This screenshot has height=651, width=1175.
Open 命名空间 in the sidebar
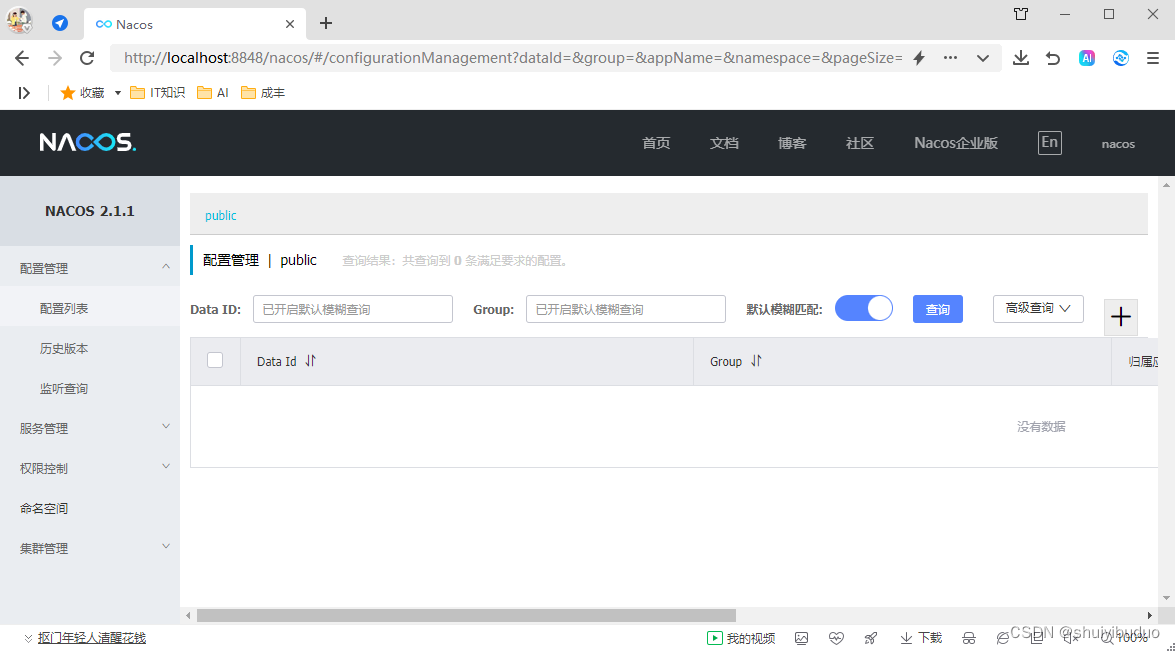click(90, 509)
